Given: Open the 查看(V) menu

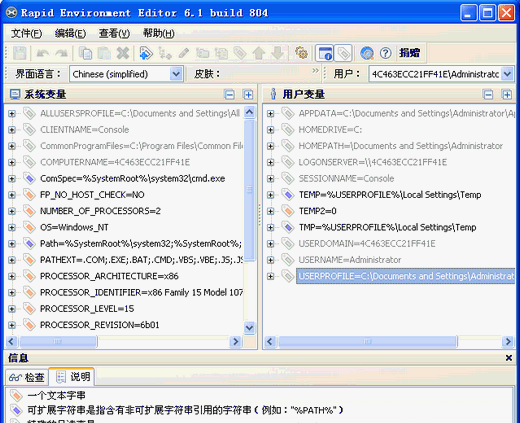Looking at the screenshot, I should 114,33.
